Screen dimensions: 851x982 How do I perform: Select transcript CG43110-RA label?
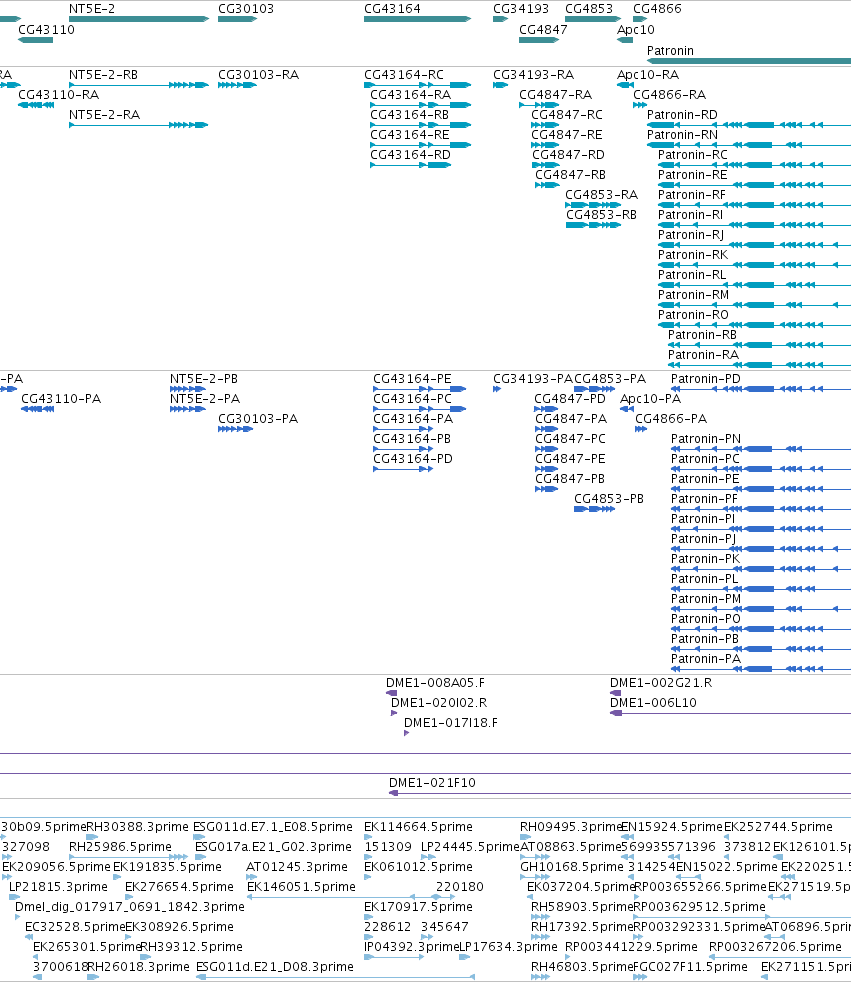[x=58, y=95]
